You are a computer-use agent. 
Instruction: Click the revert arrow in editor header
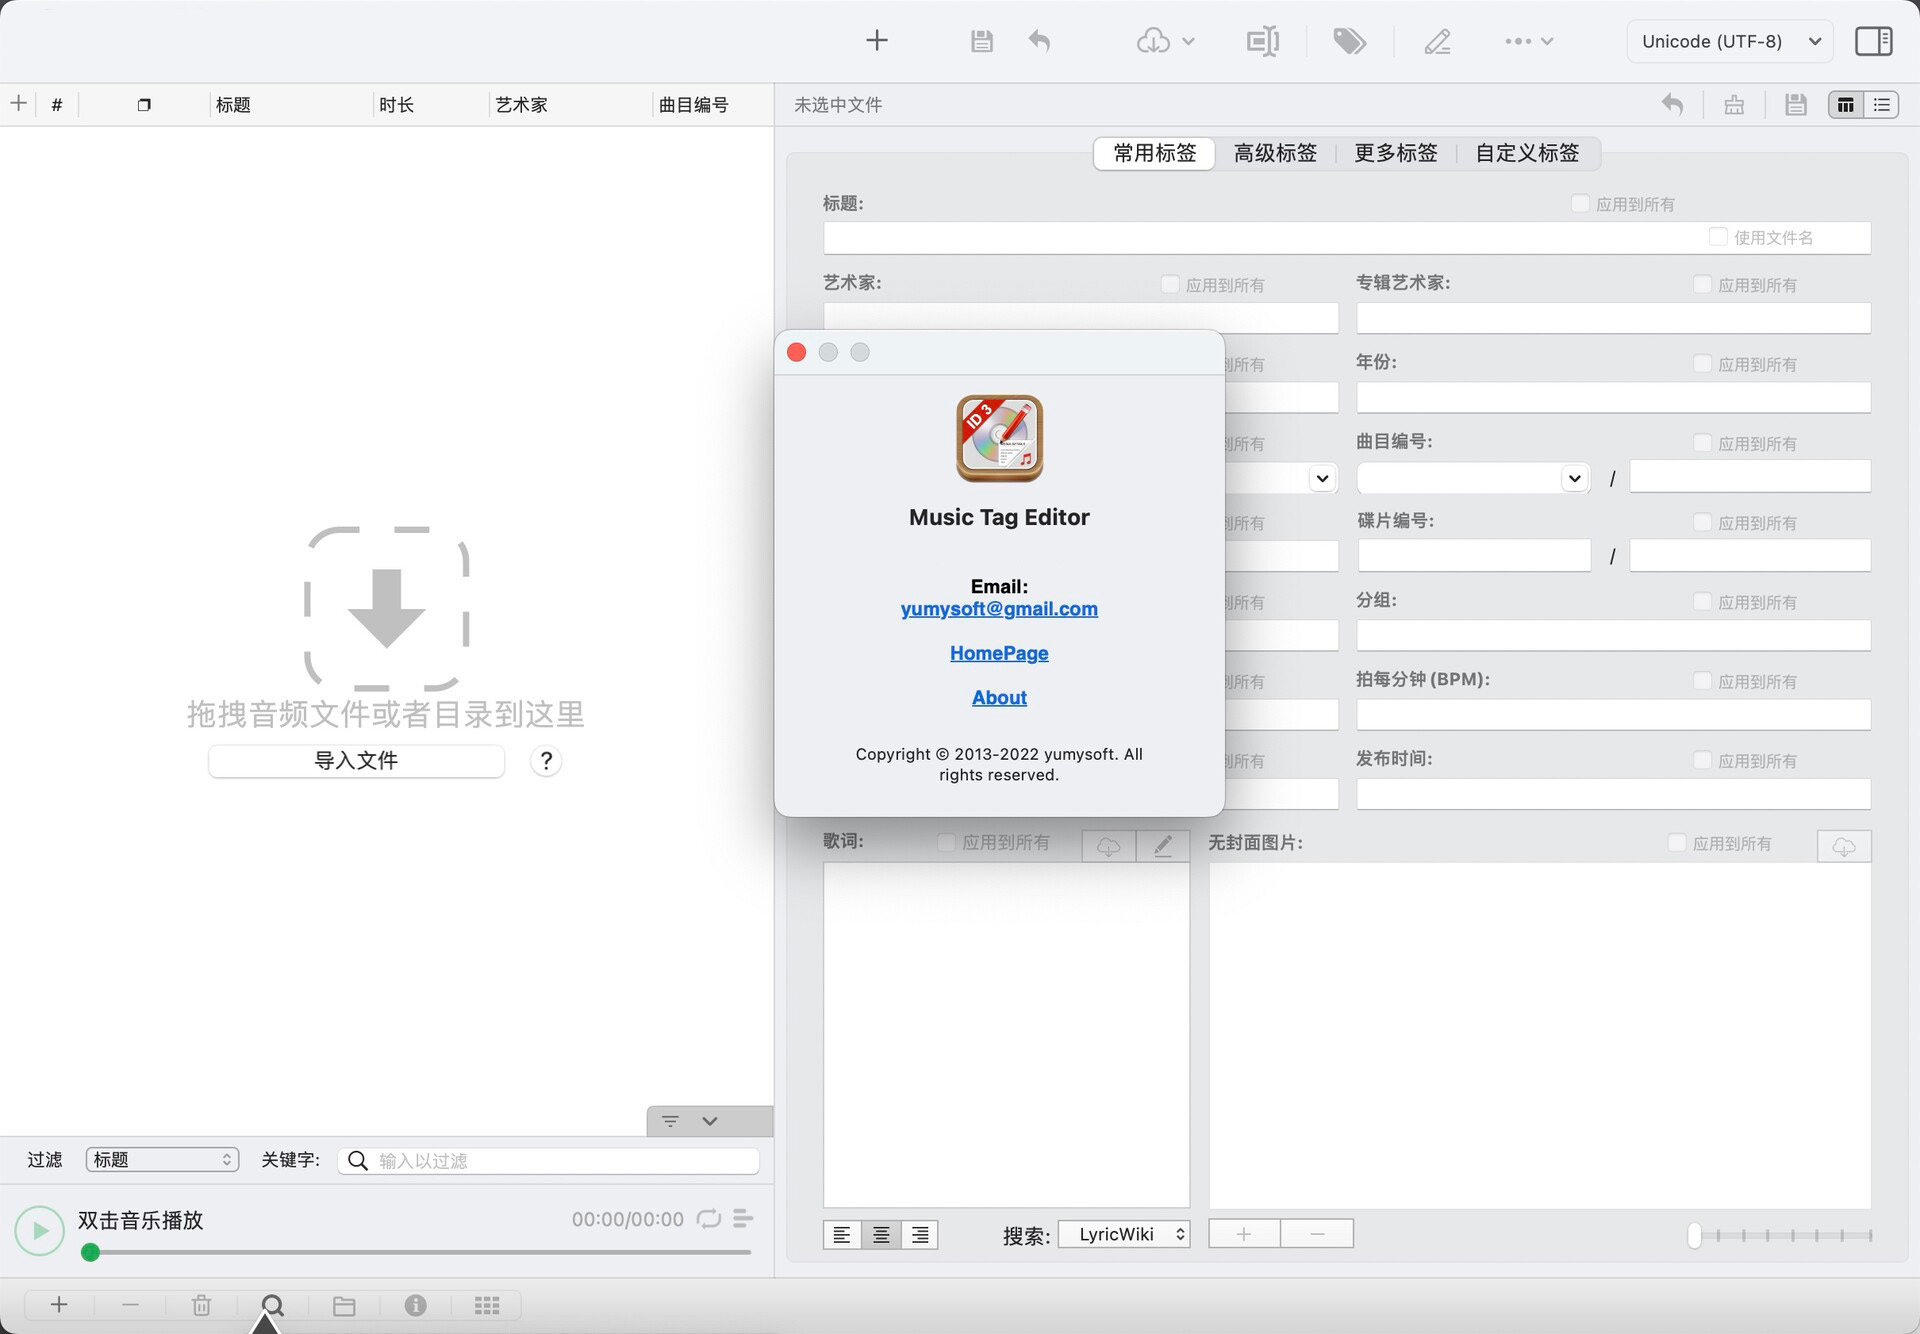pyautogui.click(x=1673, y=104)
